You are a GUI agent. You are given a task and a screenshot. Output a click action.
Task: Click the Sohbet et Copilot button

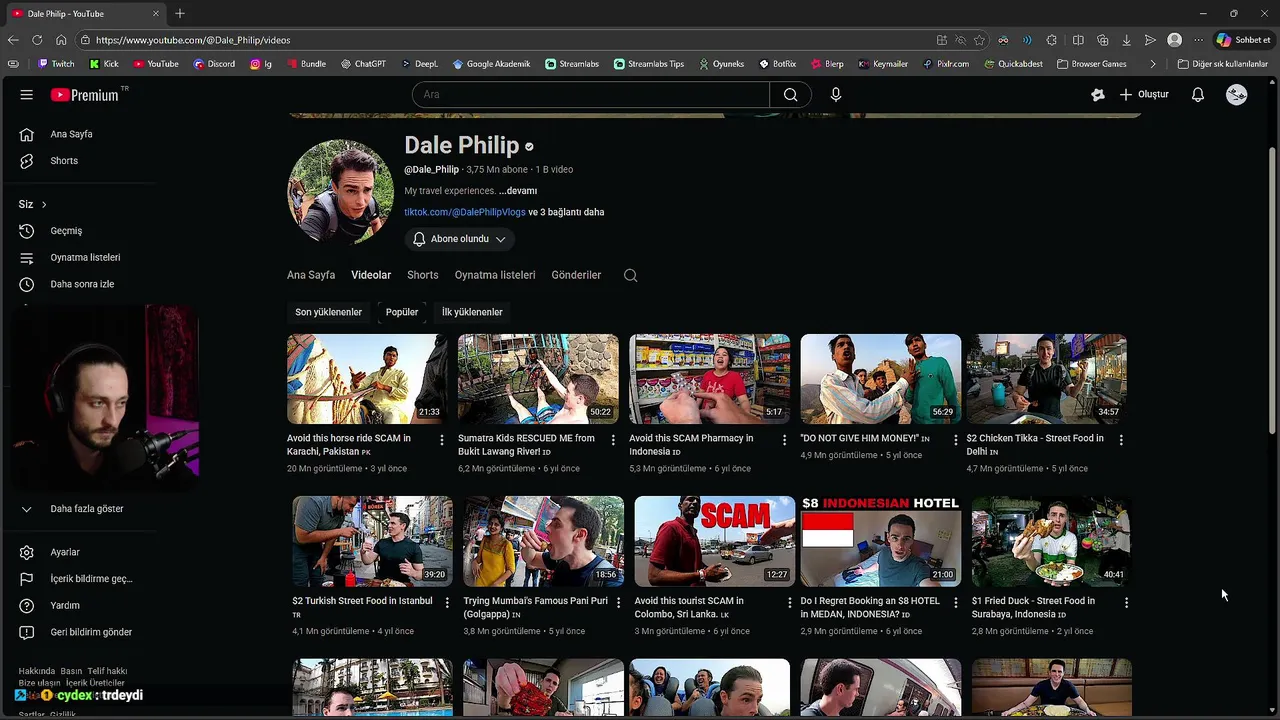tap(1243, 40)
